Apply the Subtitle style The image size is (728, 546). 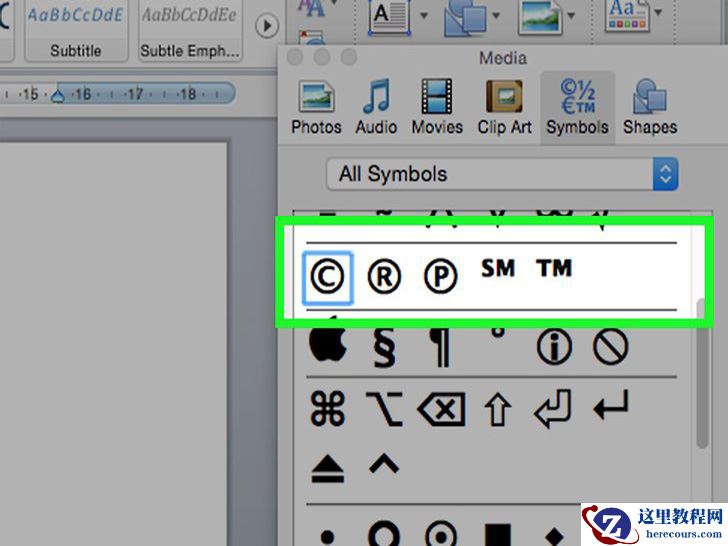point(76,31)
